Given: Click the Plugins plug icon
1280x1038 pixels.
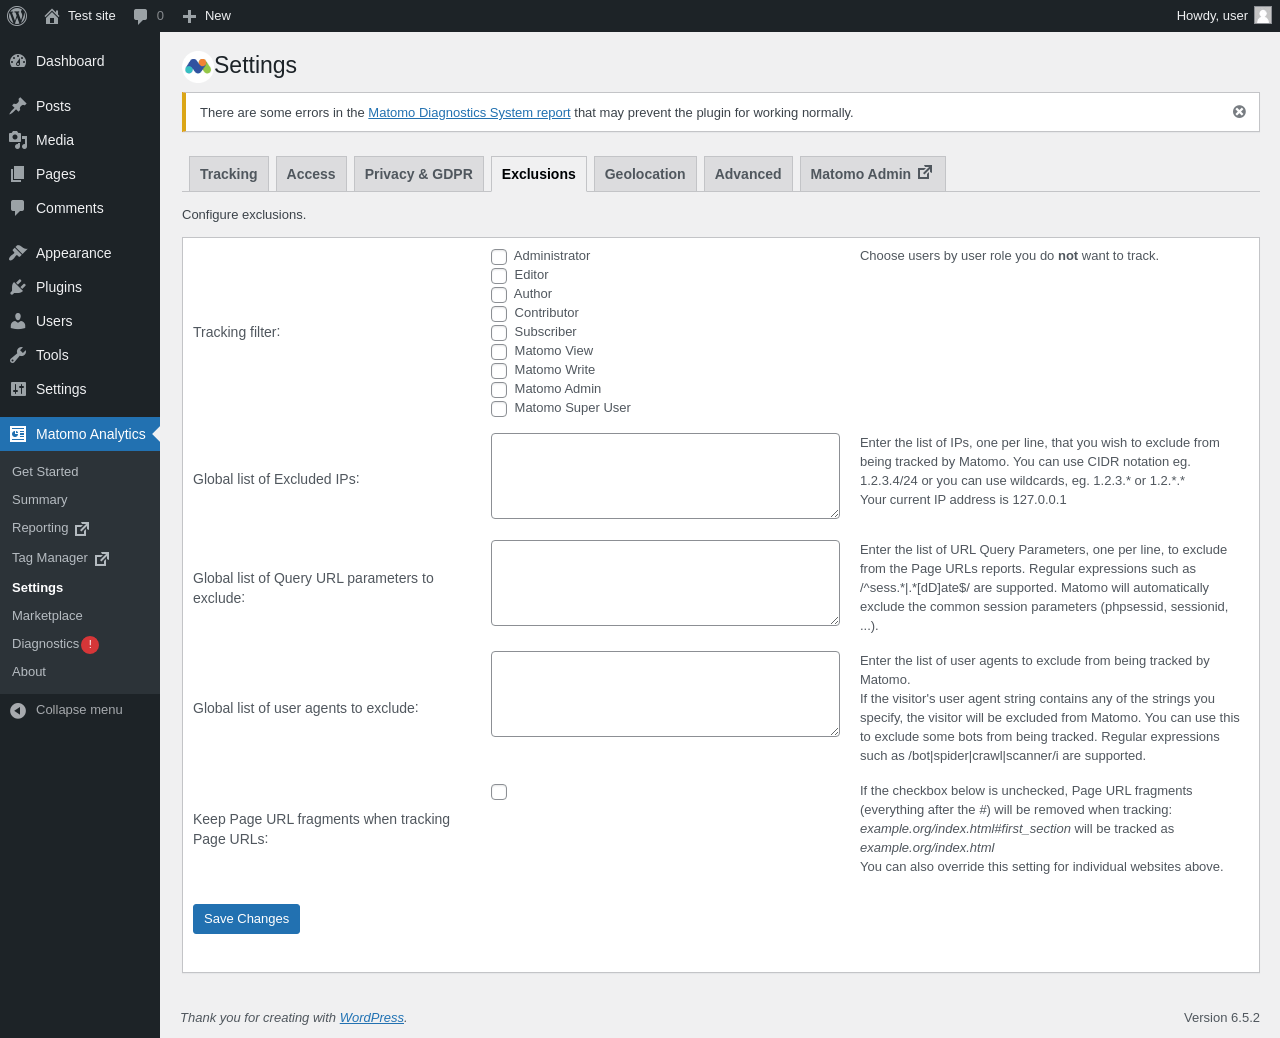Looking at the screenshot, I should click(18, 287).
